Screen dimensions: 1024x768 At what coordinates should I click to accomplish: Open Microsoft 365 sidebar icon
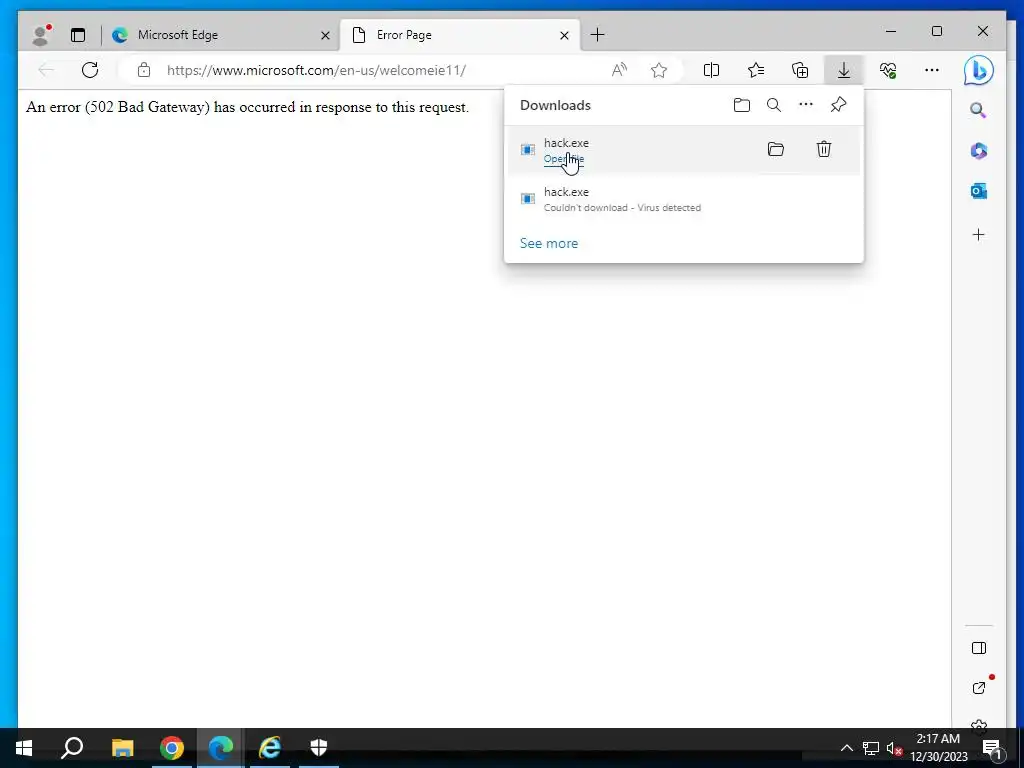tap(978, 151)
